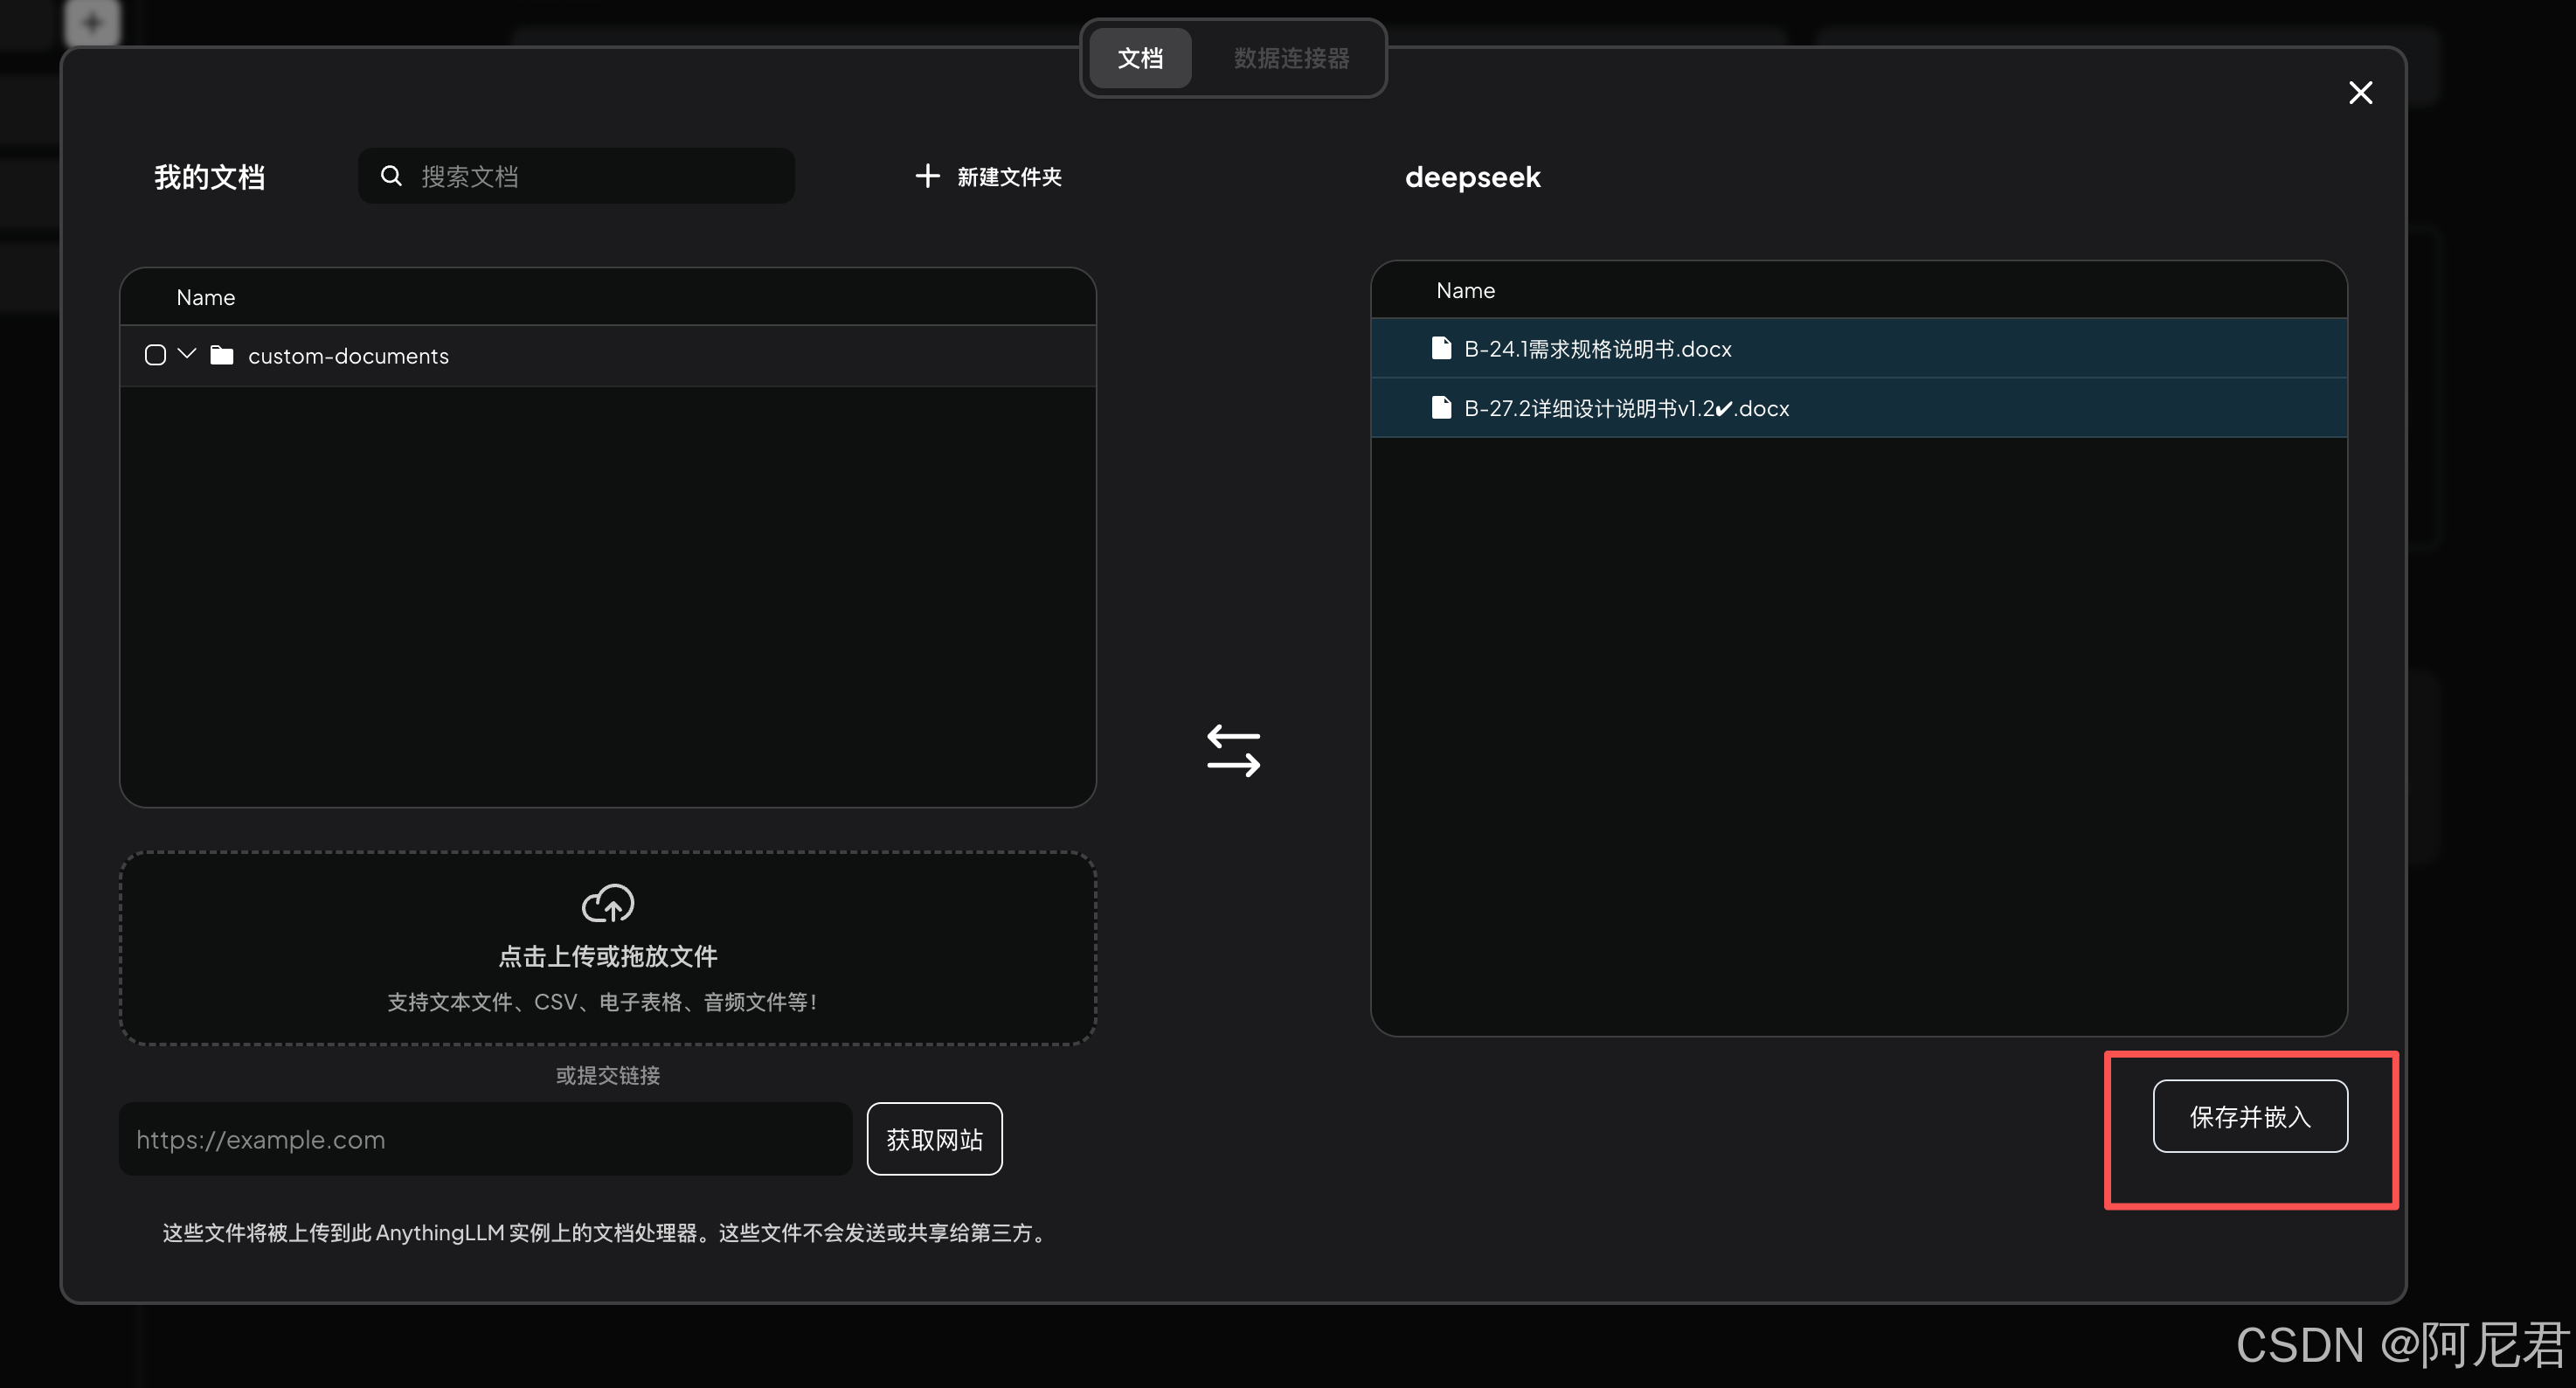Close the document manager dialog
Screen dimensions: 2576x1388
pyautogui.click(x=2360, y=93)
